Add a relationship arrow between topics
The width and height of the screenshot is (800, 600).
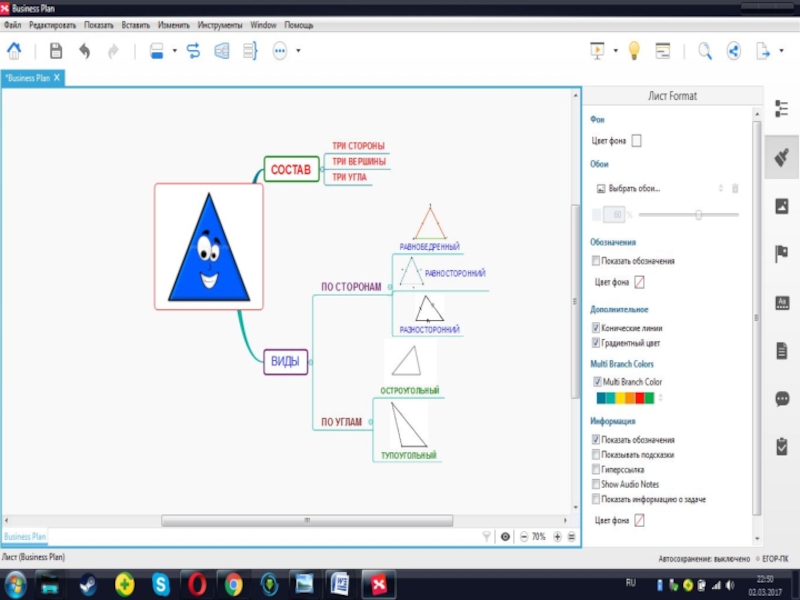coord(193,51)
